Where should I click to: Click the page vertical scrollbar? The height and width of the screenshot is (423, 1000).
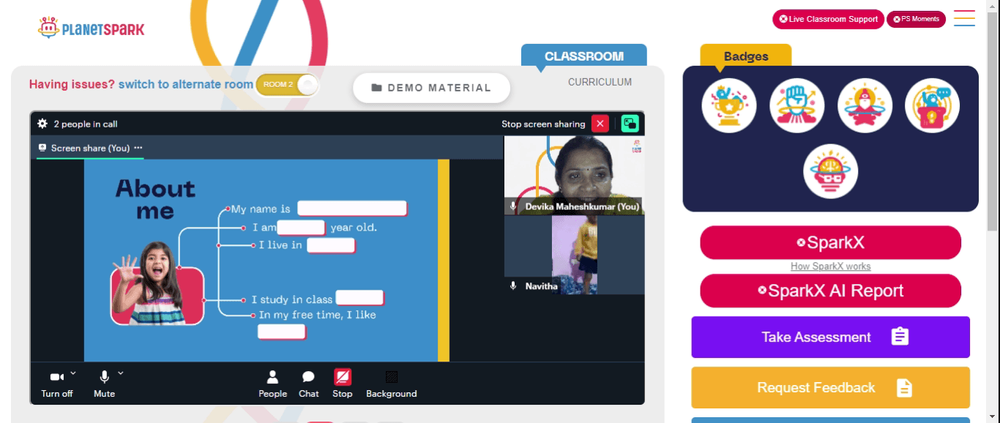tap(993, 121)
